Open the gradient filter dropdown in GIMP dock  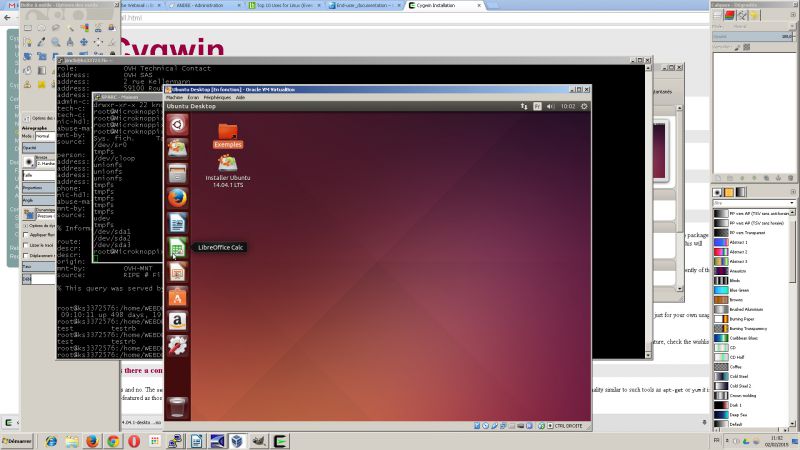(x=754, y=203)
